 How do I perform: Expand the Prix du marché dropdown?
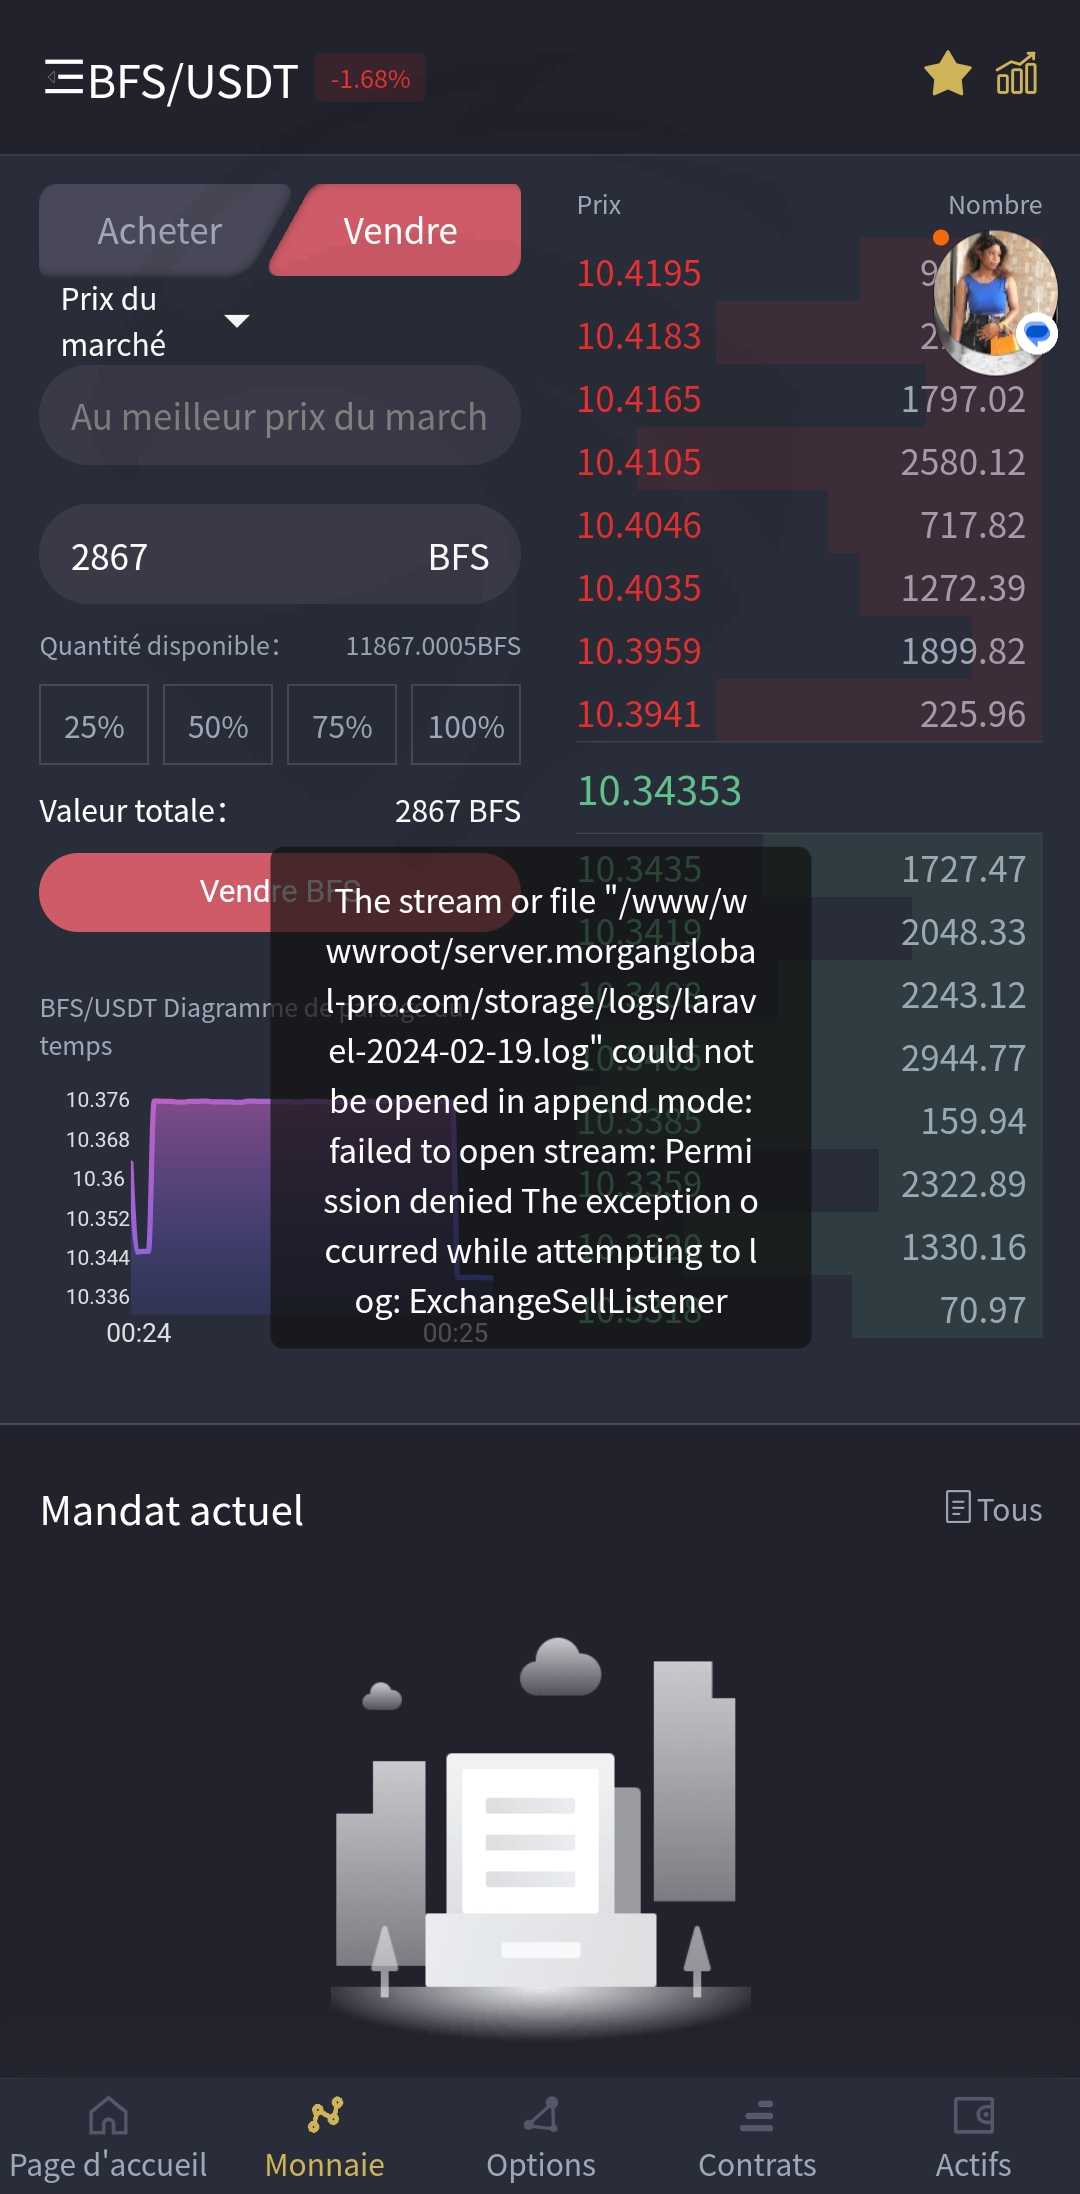(x=236, y=321)
